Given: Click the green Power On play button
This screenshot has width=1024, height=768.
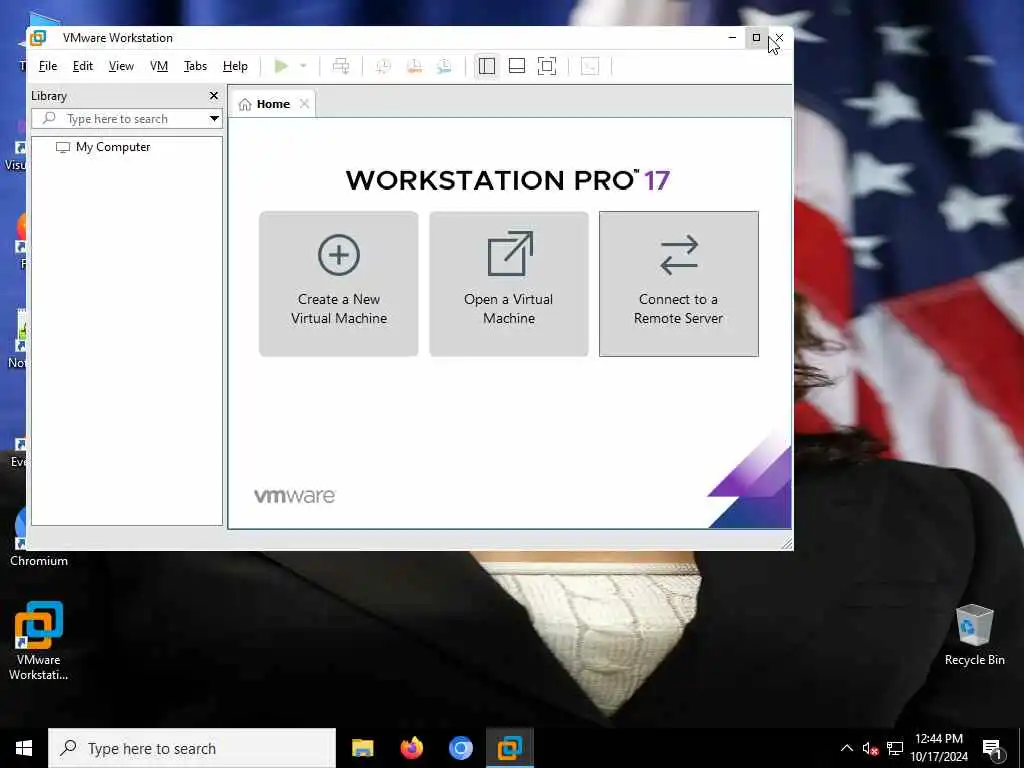Looking at the screenshot, I should (281, 66).
